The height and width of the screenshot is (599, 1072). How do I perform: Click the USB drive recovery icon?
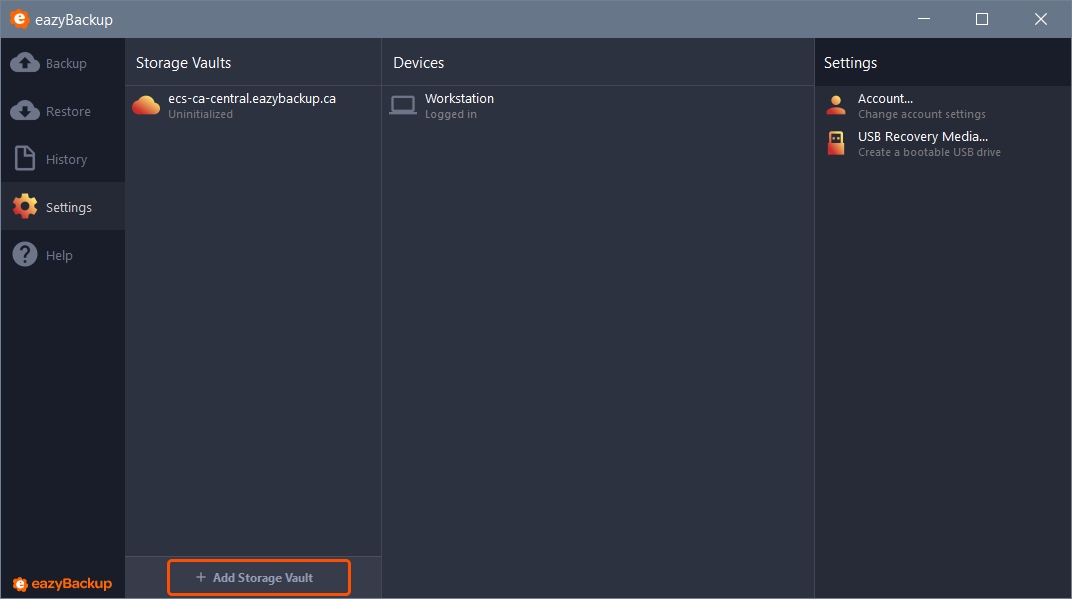click(x=835, y=144)
